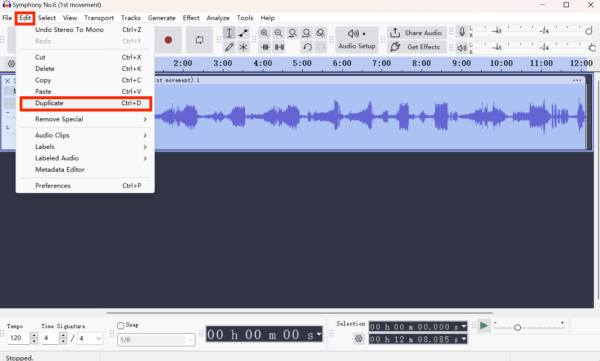Select Cut in the Edit menu

click(85, 57)
